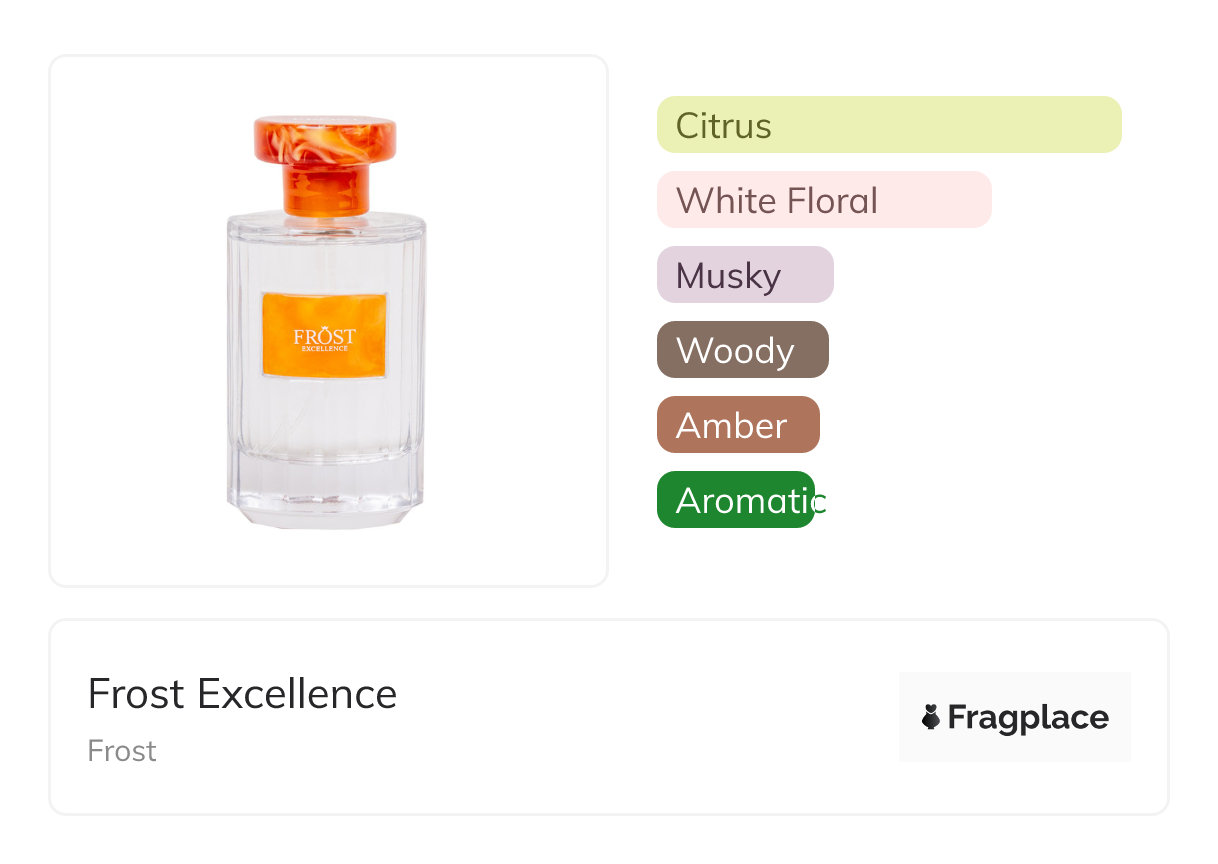The width and height of the screenshot is (1218, 864).
Task: Click the FROST text on bottle label
Action: pyautogui.click(x=324, y=336)
